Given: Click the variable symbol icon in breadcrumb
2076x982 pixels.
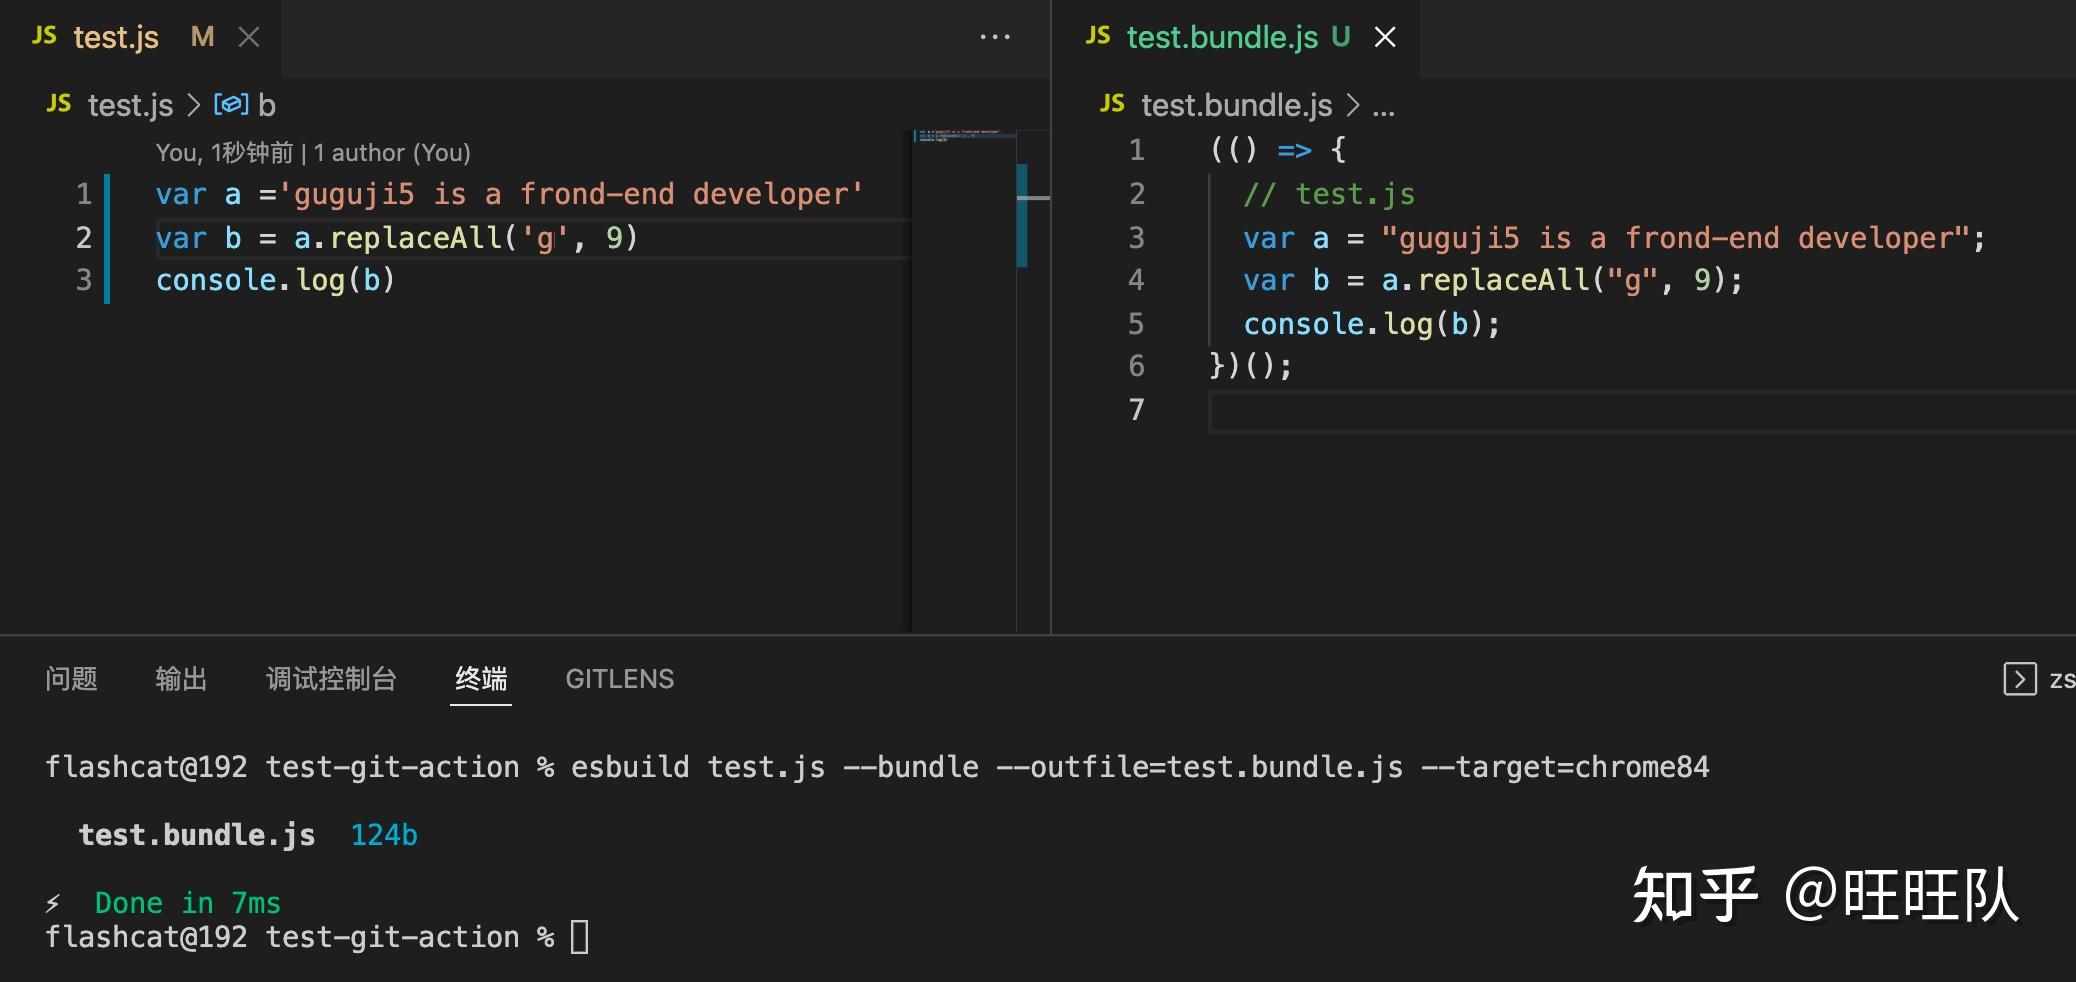Looking at the screenshot, I should 231,104.
